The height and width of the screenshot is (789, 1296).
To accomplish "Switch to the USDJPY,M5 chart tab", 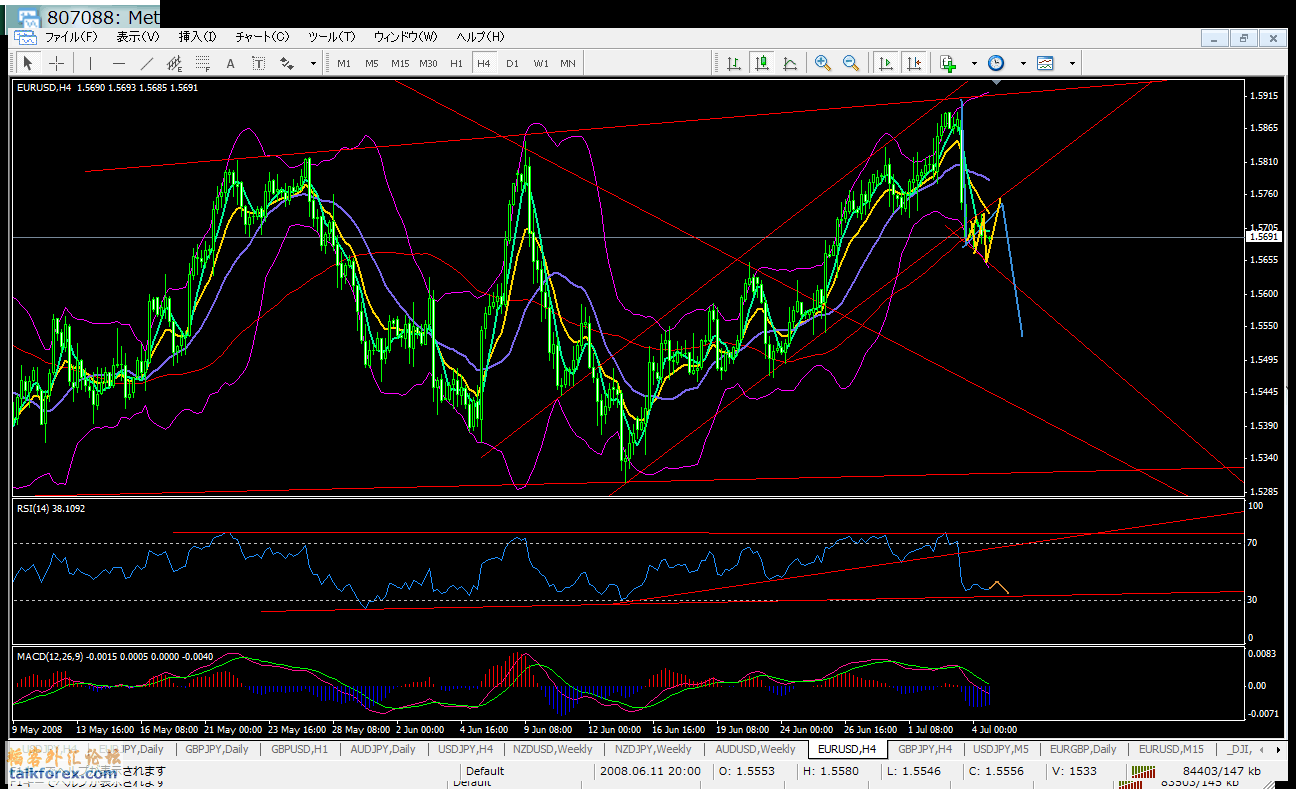I will click(x=1001, y=749).
